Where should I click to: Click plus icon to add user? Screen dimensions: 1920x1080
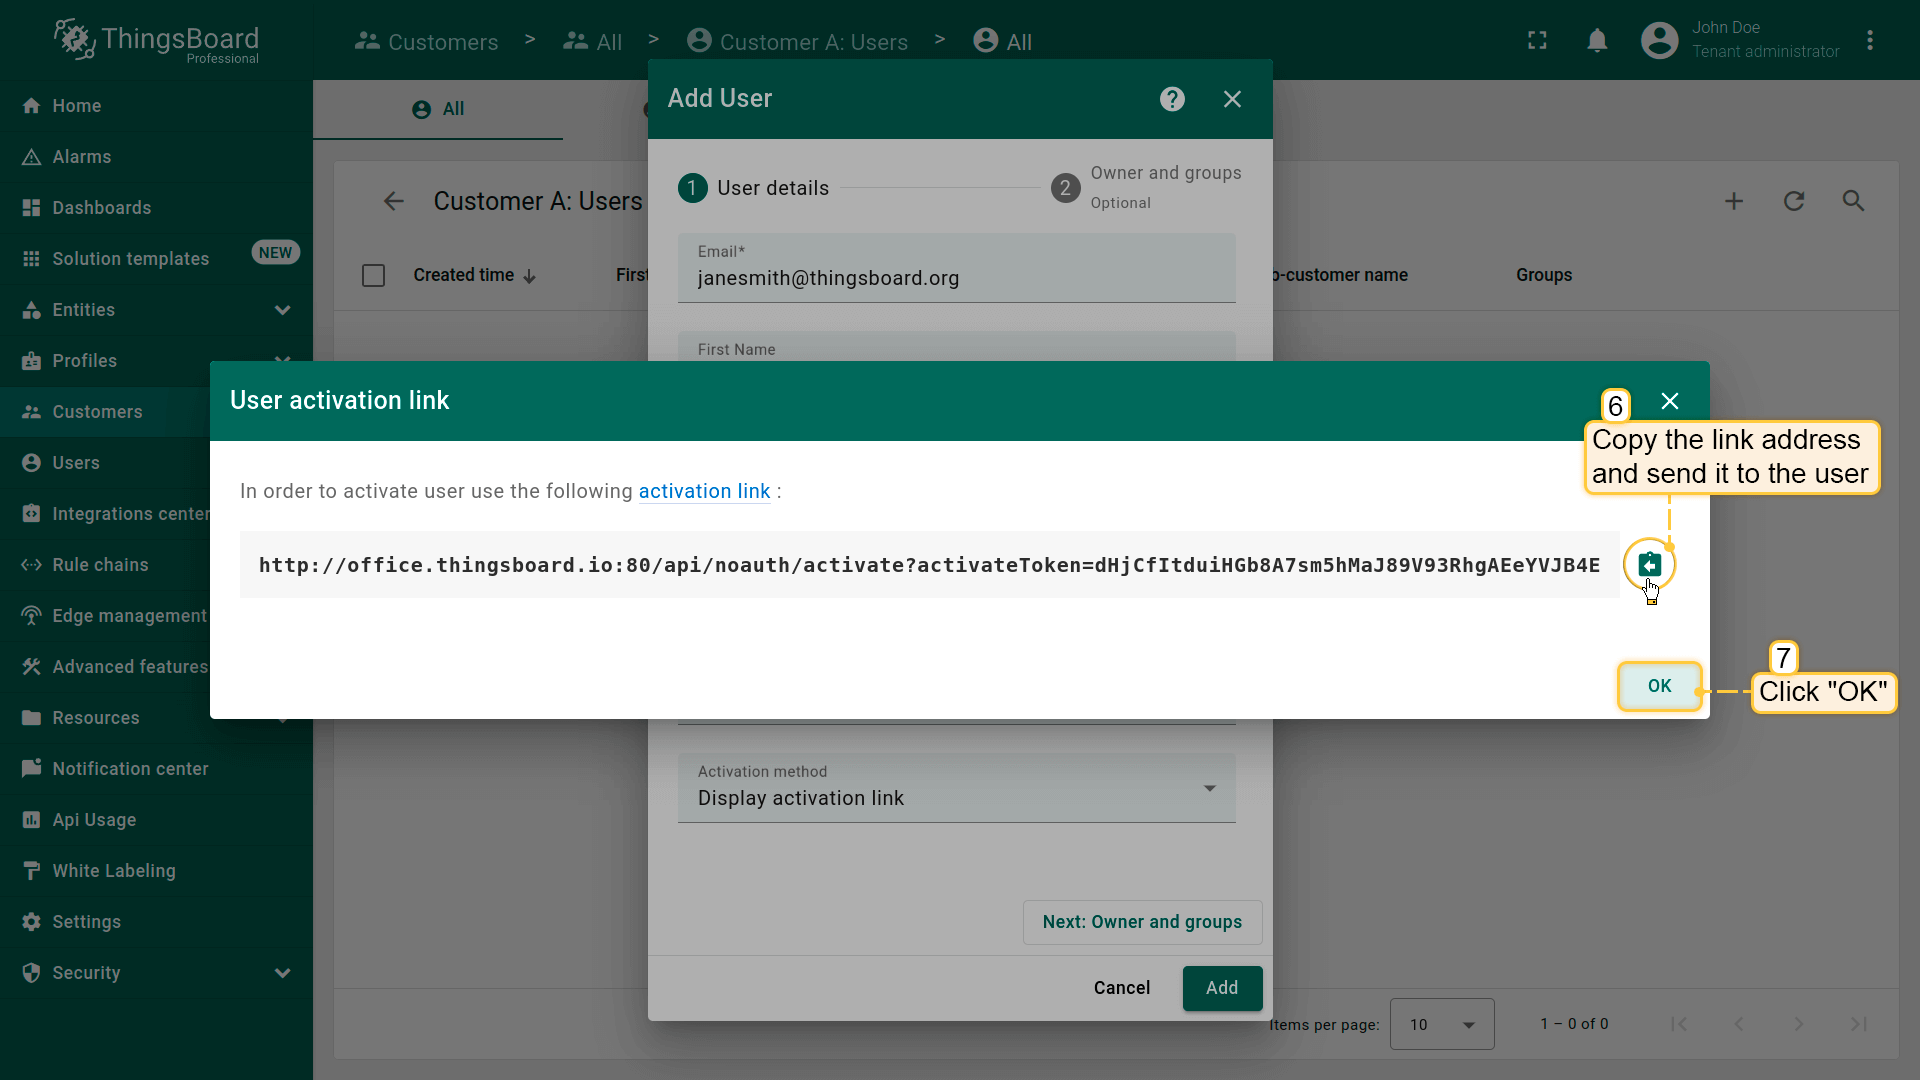point(1734,201)
